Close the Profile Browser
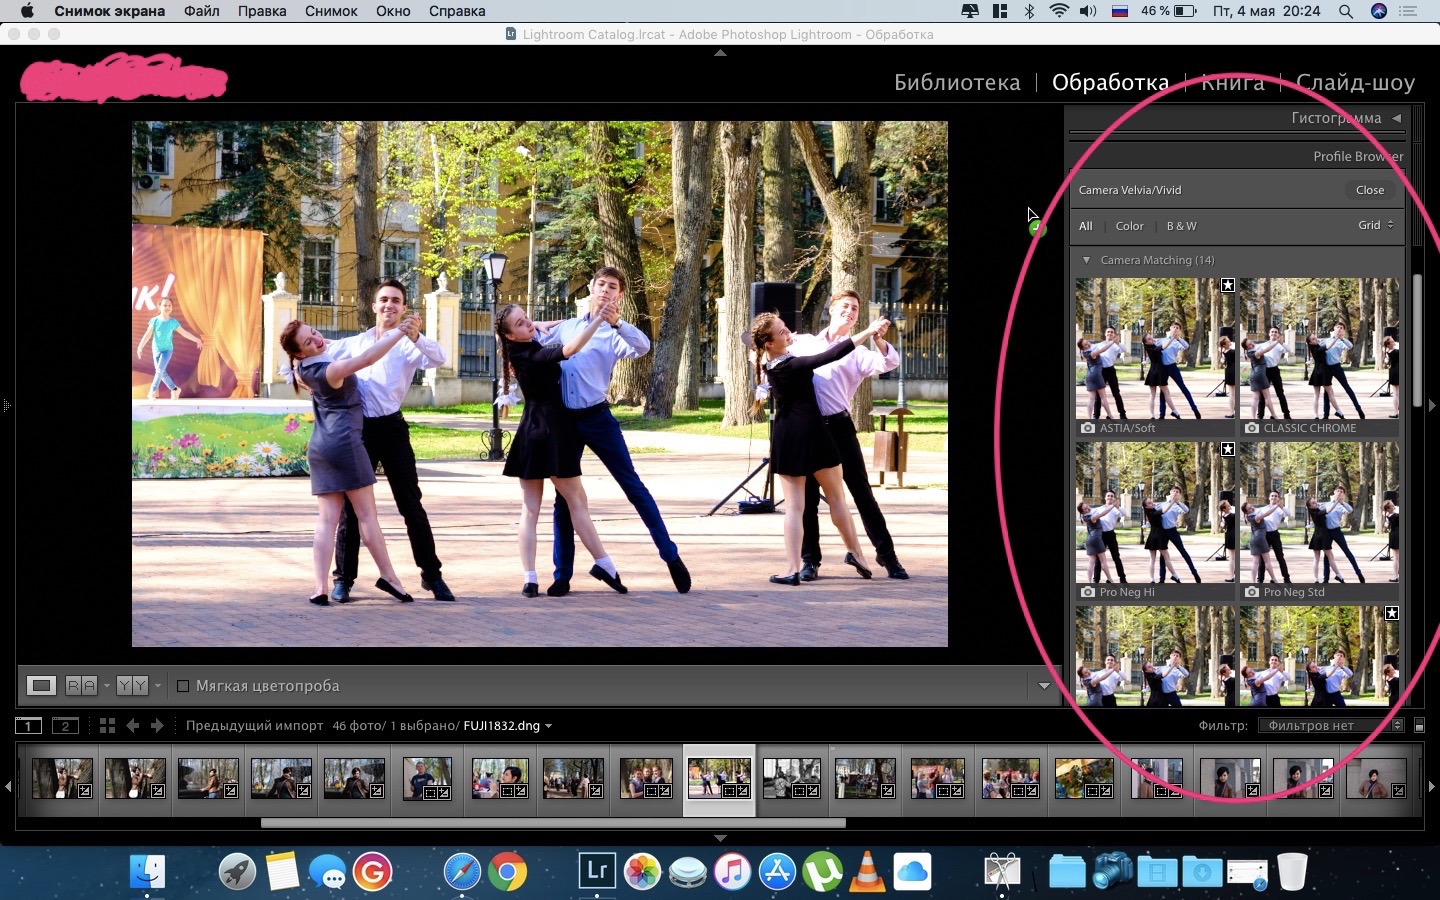1440x900 pixels. (x=1370, y=190)
